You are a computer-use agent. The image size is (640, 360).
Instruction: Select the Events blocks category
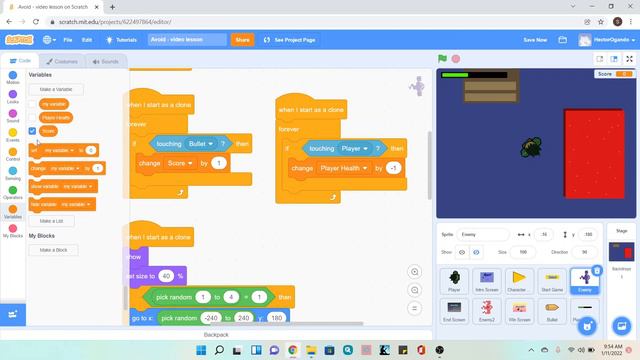[13, 135]
